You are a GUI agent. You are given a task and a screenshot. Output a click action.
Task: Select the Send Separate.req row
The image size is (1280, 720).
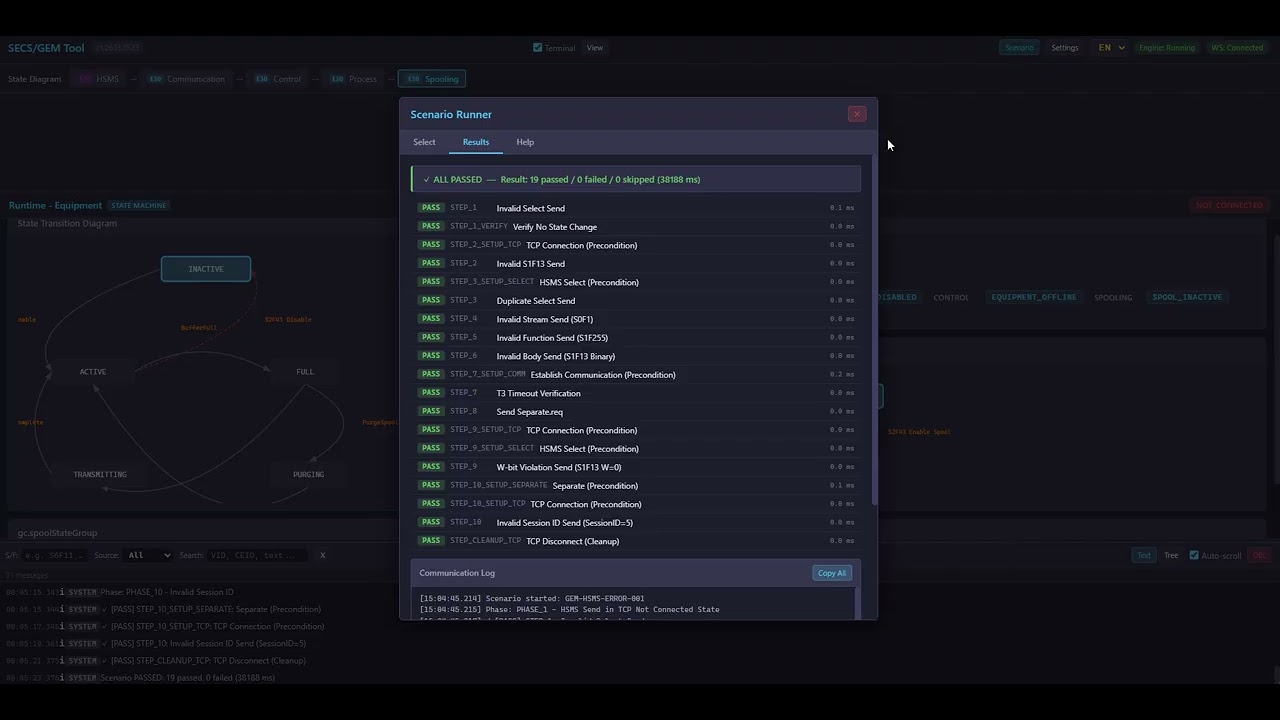(636, 412)
